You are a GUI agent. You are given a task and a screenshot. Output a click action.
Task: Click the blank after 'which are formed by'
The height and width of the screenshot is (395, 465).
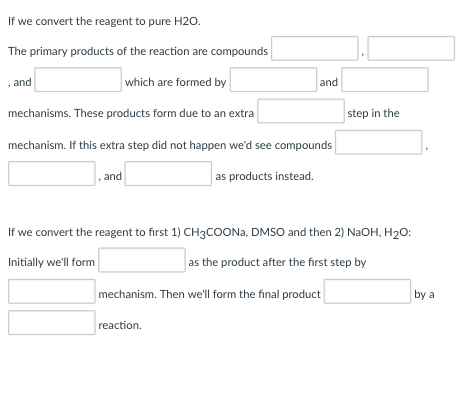[273, 80]
